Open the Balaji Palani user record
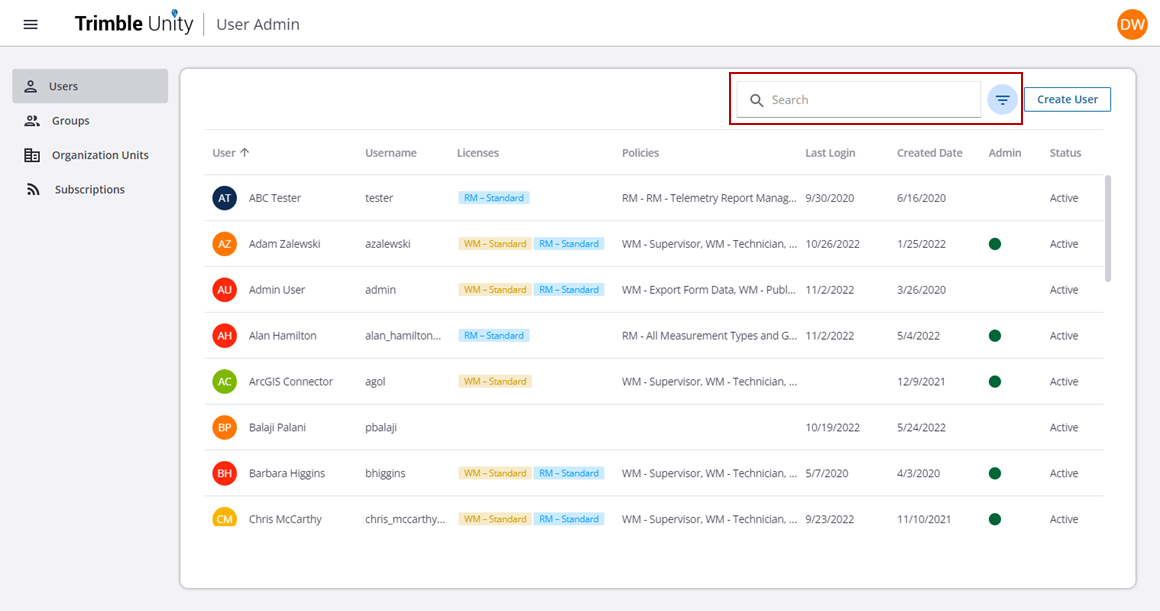1160x611 pixels. click(277, 428)
